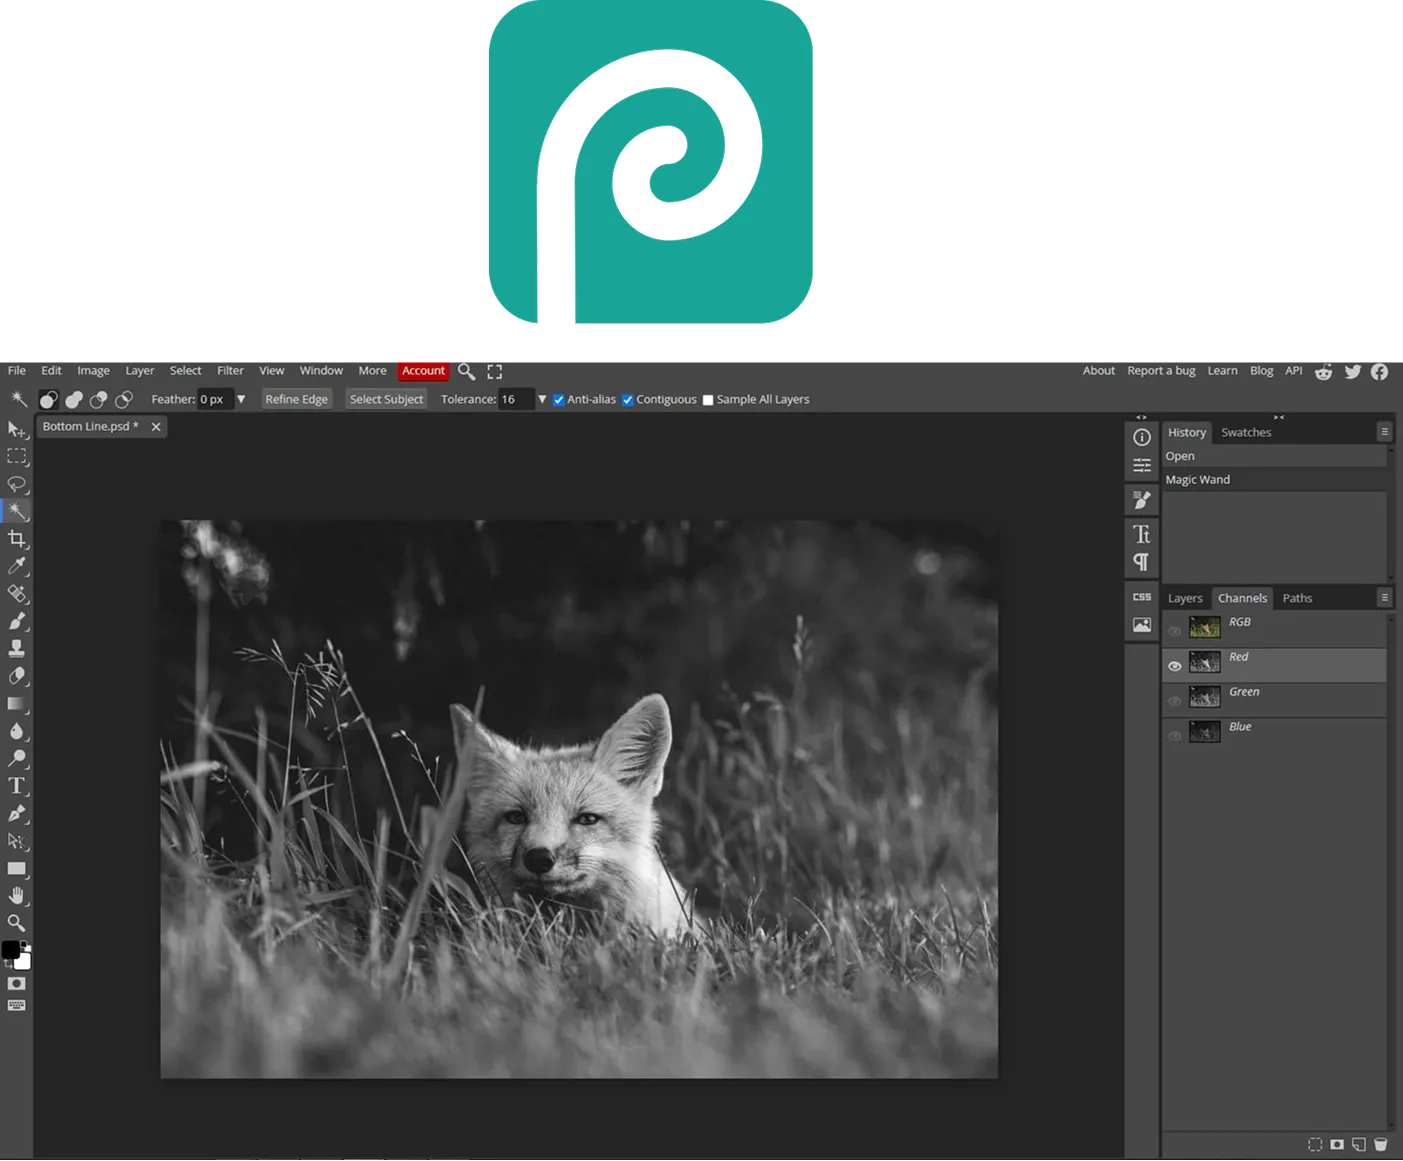Select the Crop tool
This screenshot has width=1403, height=1161.
coord(17,539)
